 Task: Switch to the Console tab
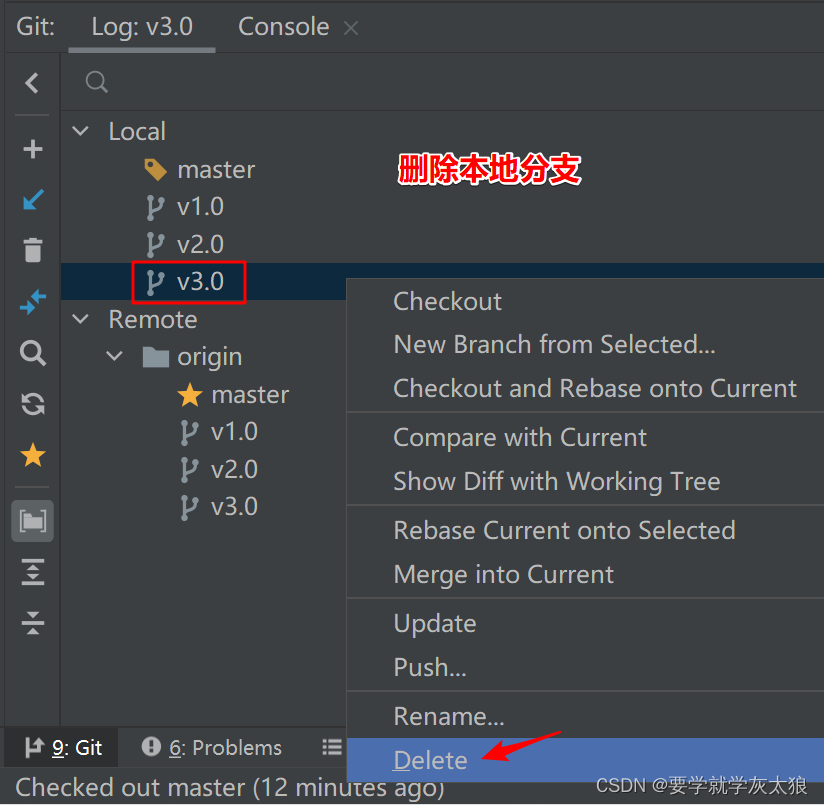point(283,26)
